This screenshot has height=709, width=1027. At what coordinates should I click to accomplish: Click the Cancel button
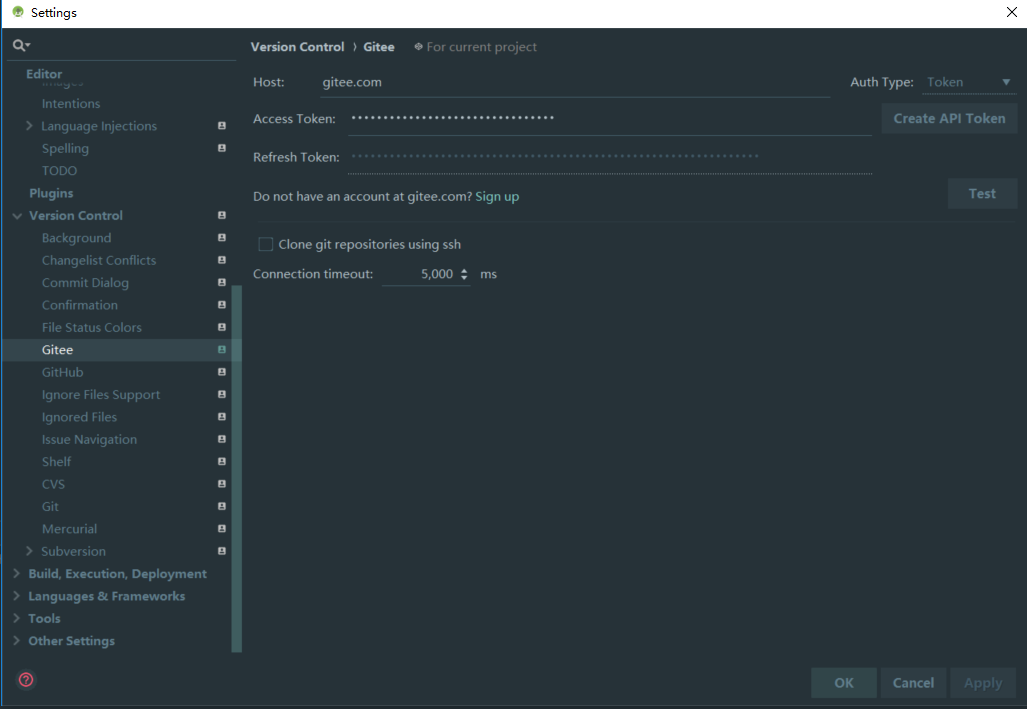tap(913, 683)
